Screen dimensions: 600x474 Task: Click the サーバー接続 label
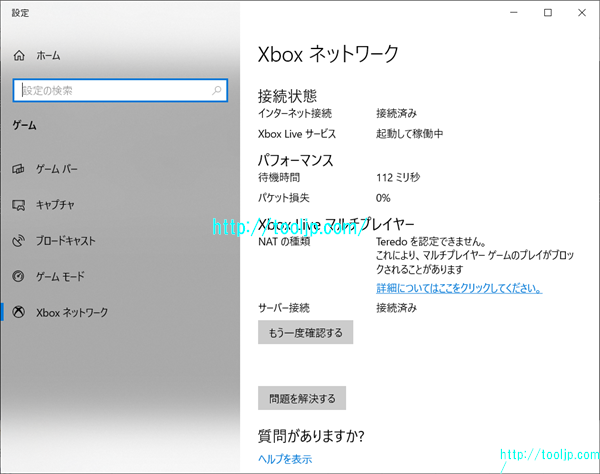(x=284, y=308)
